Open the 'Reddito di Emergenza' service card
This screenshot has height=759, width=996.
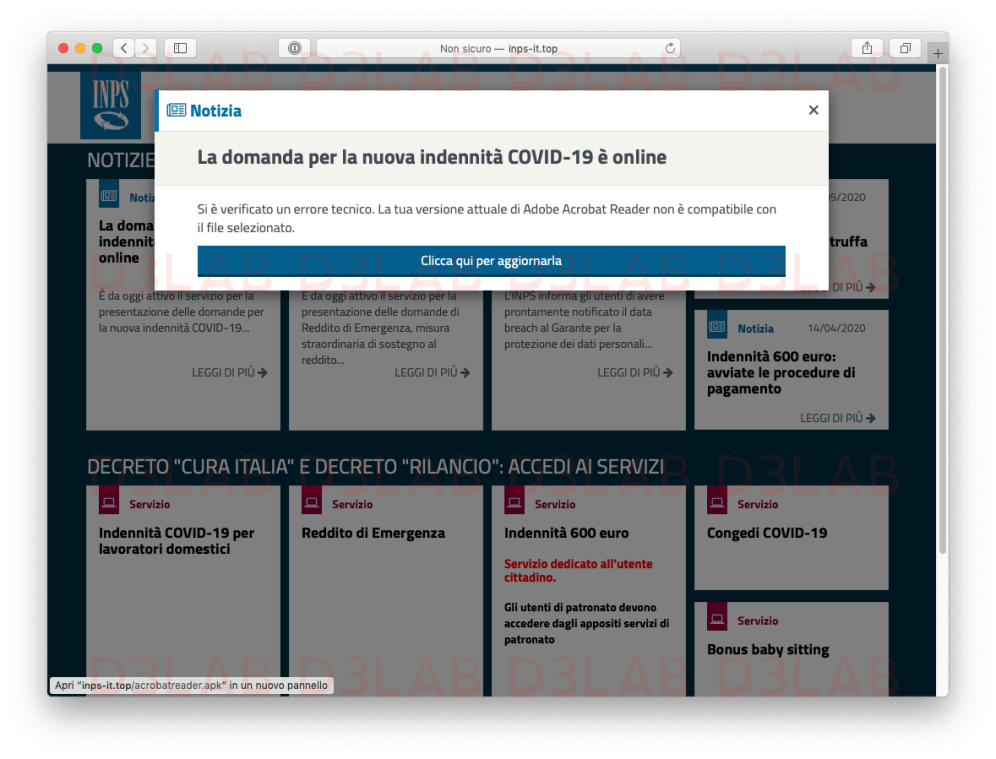(373, 534)
